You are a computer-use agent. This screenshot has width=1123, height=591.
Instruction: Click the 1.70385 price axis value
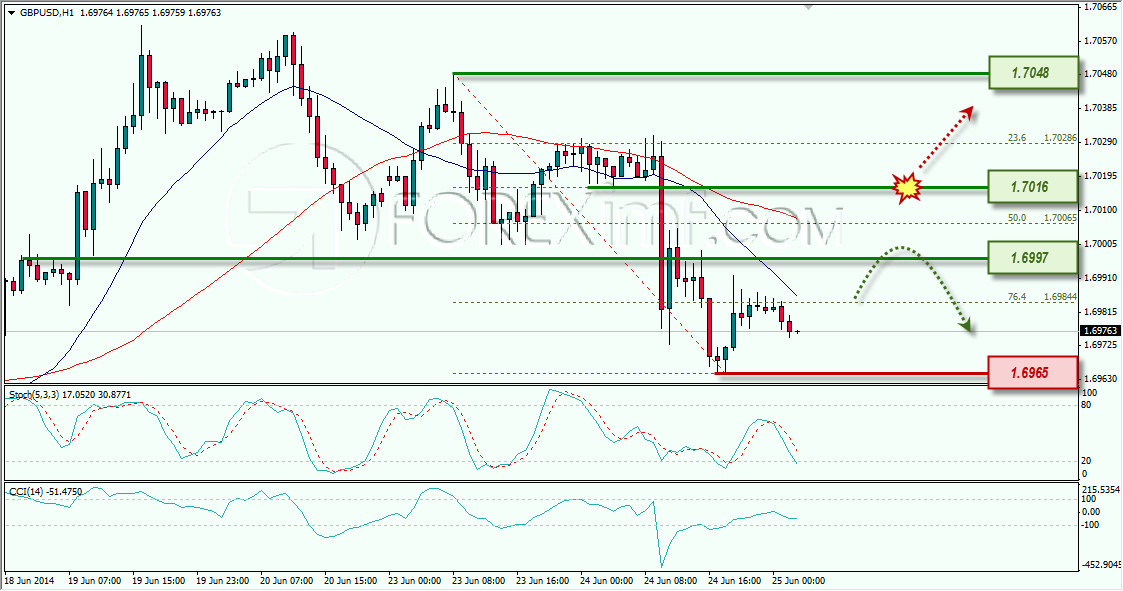(1102, 108)
